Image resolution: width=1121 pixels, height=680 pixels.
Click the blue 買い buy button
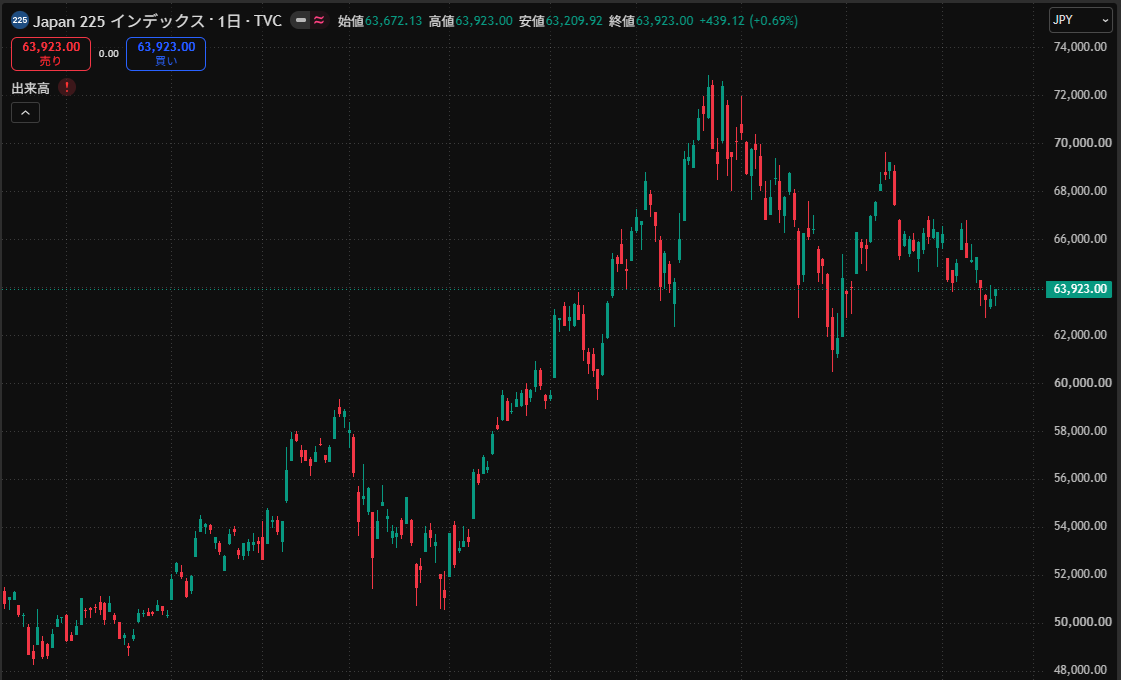coord(166,54)
